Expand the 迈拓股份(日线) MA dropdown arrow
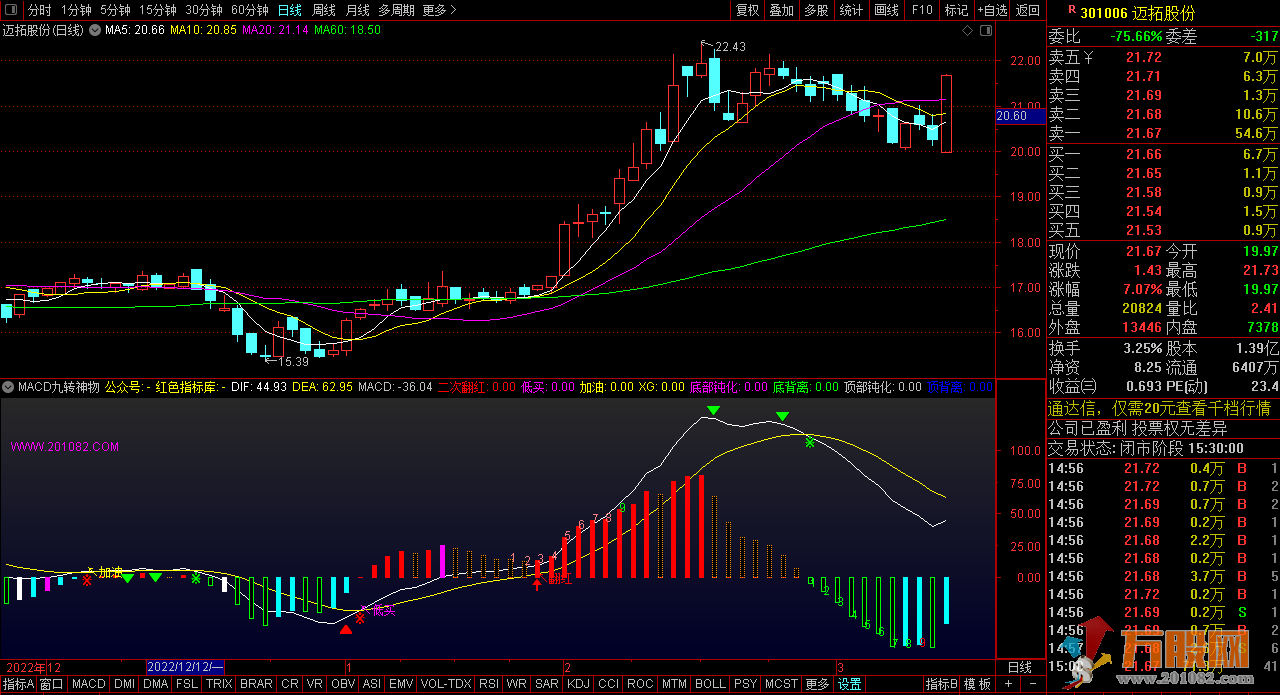Viewport: 1280px width, 695px height. [x=93, y=30]
